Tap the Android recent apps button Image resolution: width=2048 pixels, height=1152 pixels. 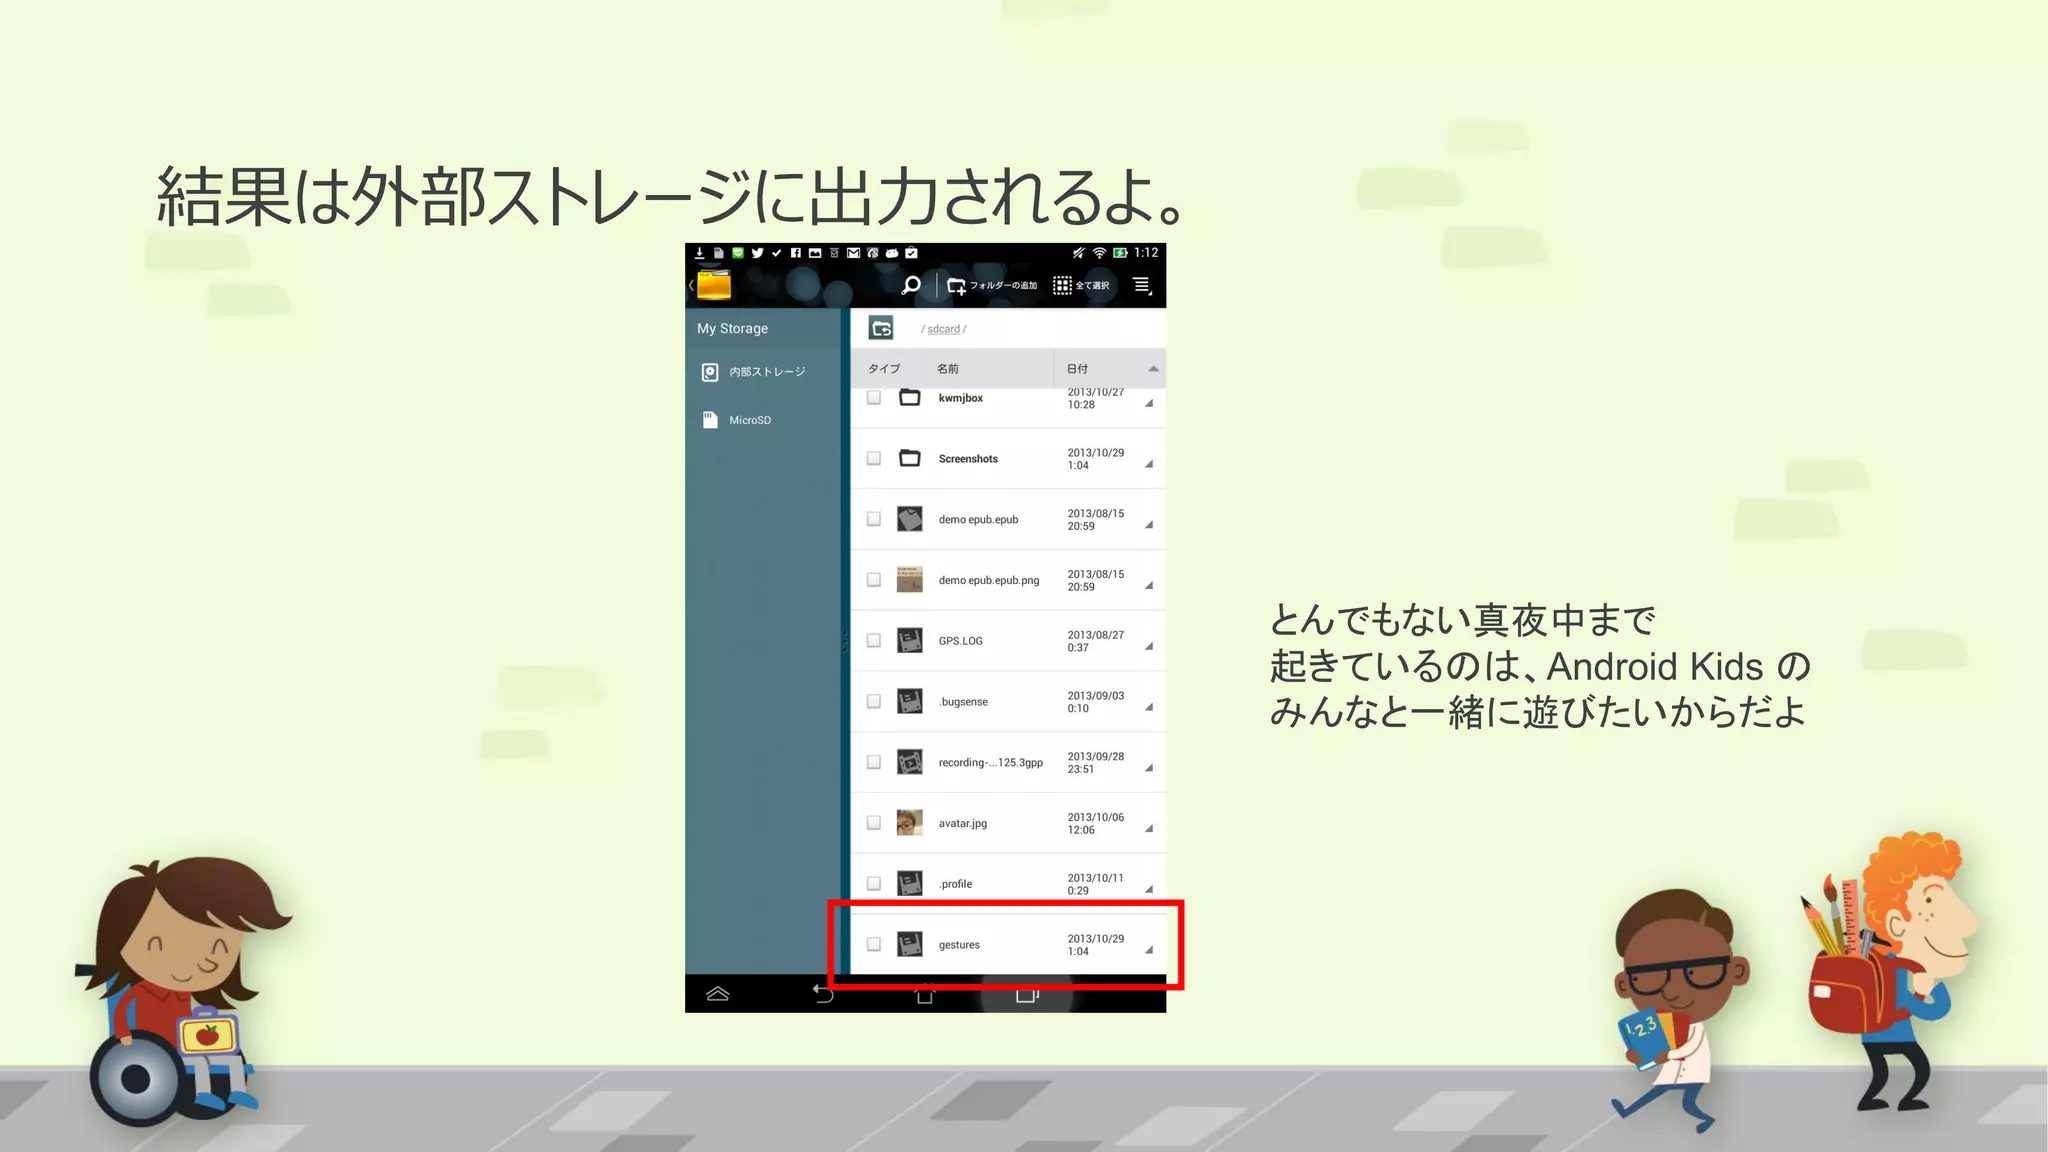[x=1027, y=994]
